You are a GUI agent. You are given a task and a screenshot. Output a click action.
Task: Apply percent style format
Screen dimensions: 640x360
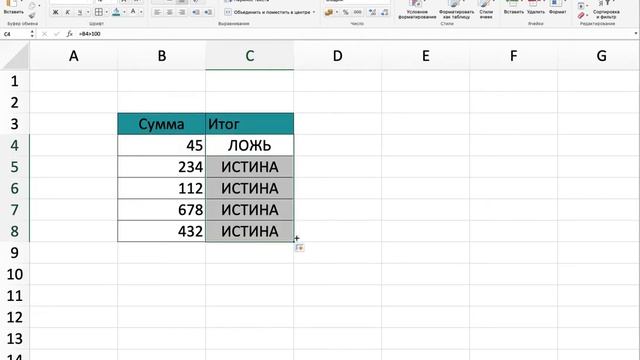pyautogui.click(x=346, y=12)
